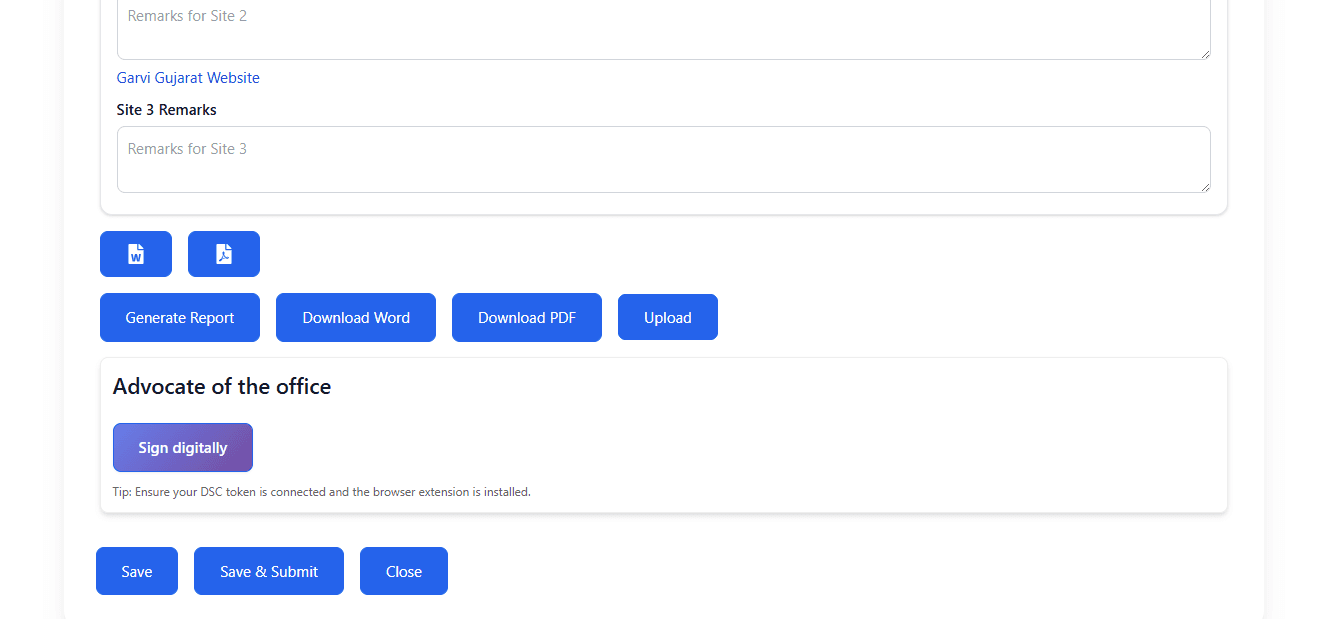Image resolution: width=1331 pixels, height=619 pixels.
Task: Click Download PDF
Action: tap(526, 317)
